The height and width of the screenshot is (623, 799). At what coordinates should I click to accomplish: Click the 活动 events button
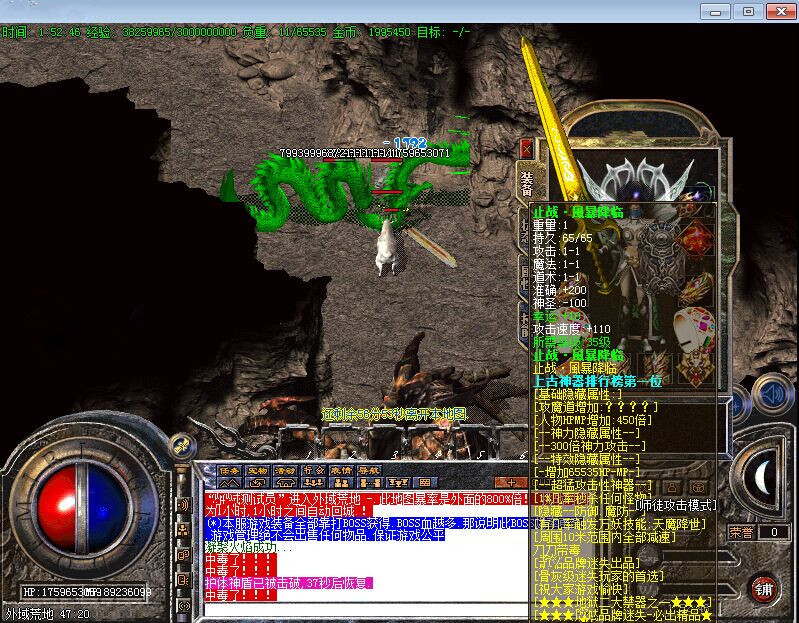point(286,470)
